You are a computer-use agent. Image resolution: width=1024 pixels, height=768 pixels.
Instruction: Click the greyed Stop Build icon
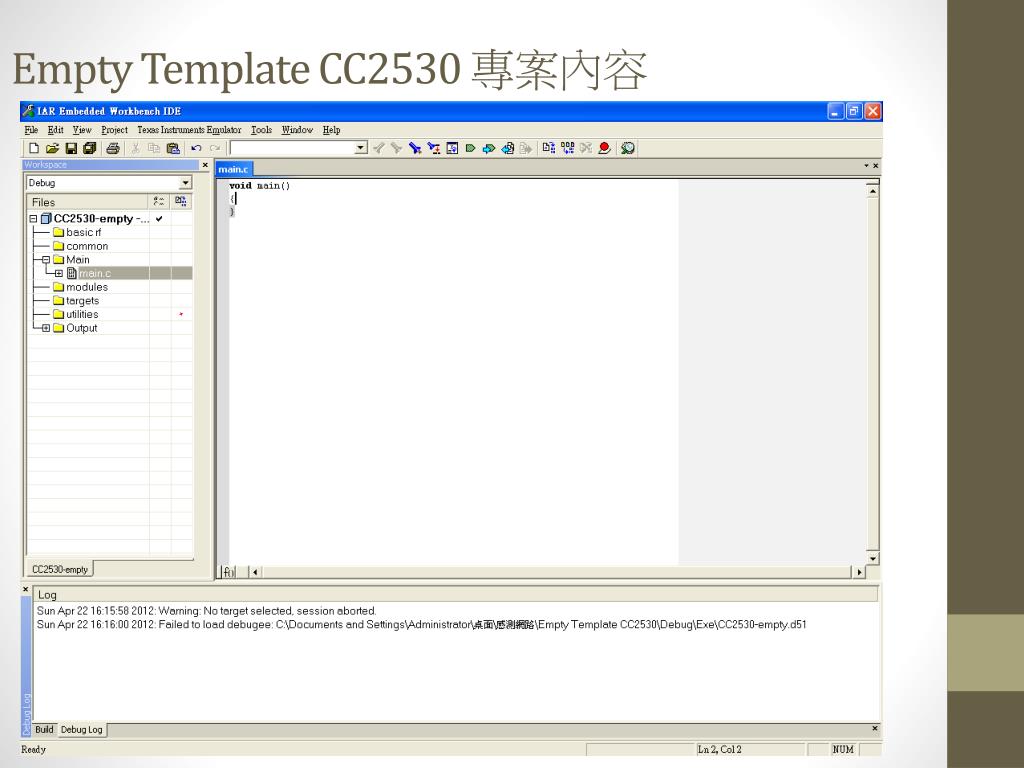(x=586, y=148)
